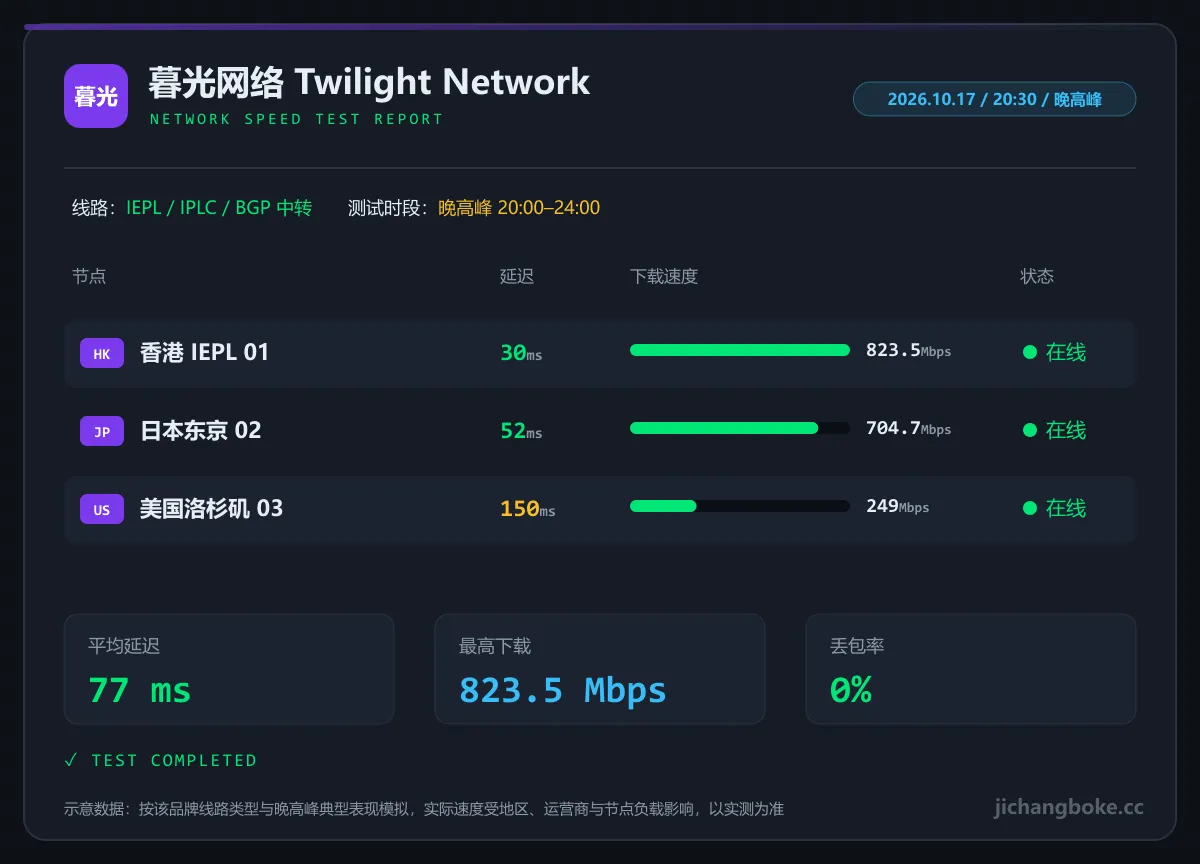Click green online status dot for 香港 IEPL 01
The width and height of the screenshot is (1200, 864).
(x=1030, y=352)
